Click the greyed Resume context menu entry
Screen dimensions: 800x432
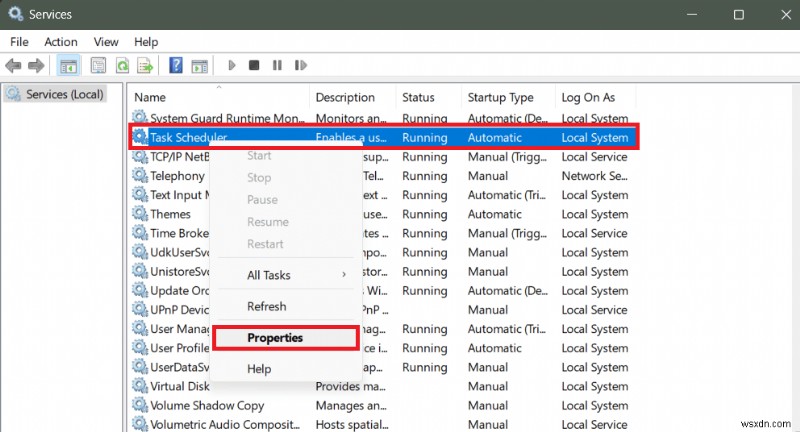285,222
